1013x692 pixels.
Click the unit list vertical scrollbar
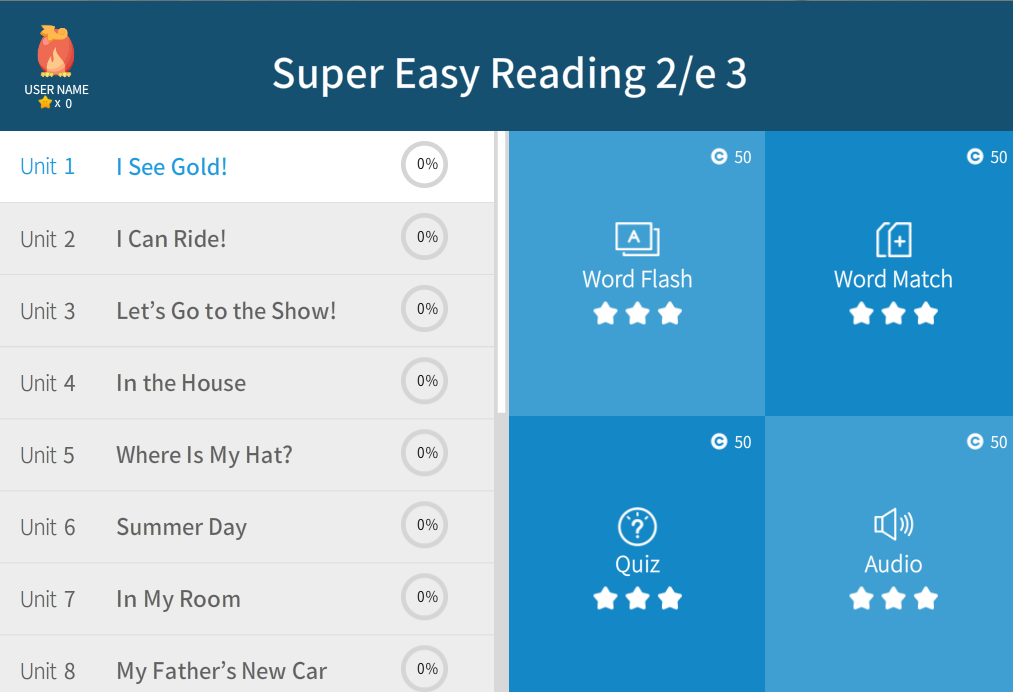tap(502, 270)
